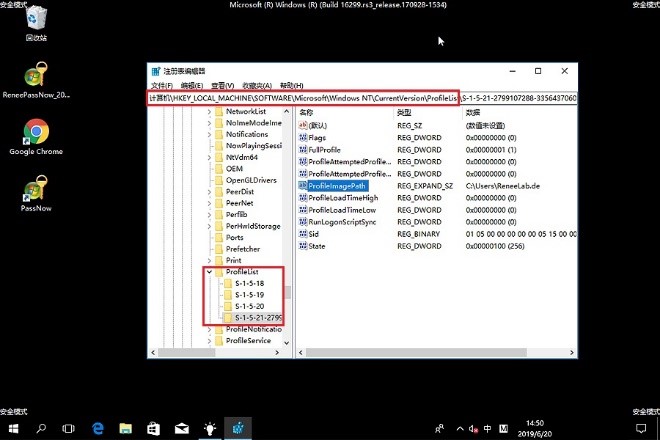Open Microsoft Store from taskbar
660x440 pixels.
point(153,429)
